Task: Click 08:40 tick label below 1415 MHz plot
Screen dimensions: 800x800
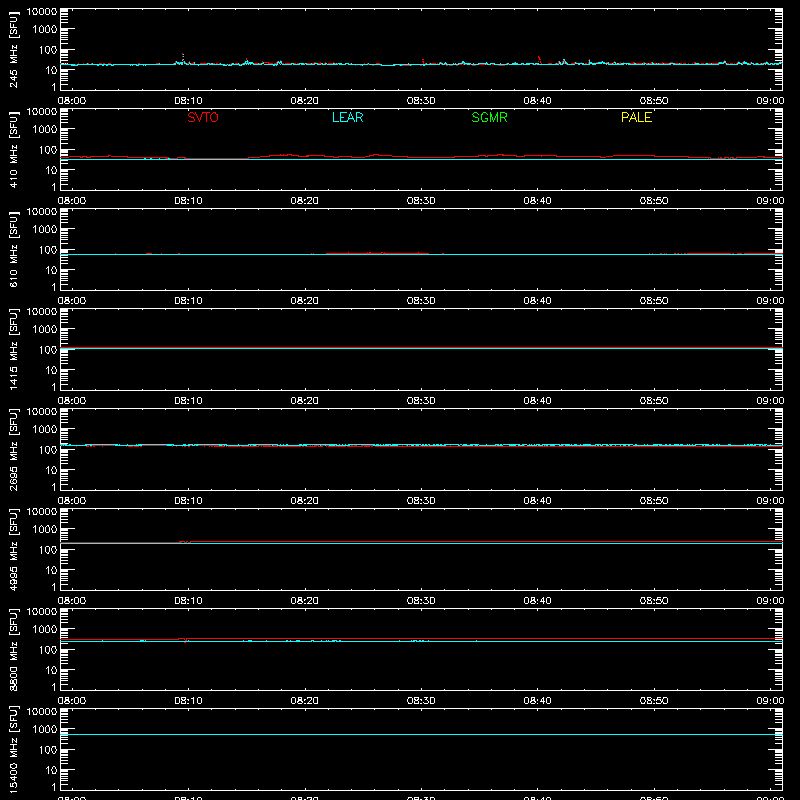Action: (x=537, y=401)
